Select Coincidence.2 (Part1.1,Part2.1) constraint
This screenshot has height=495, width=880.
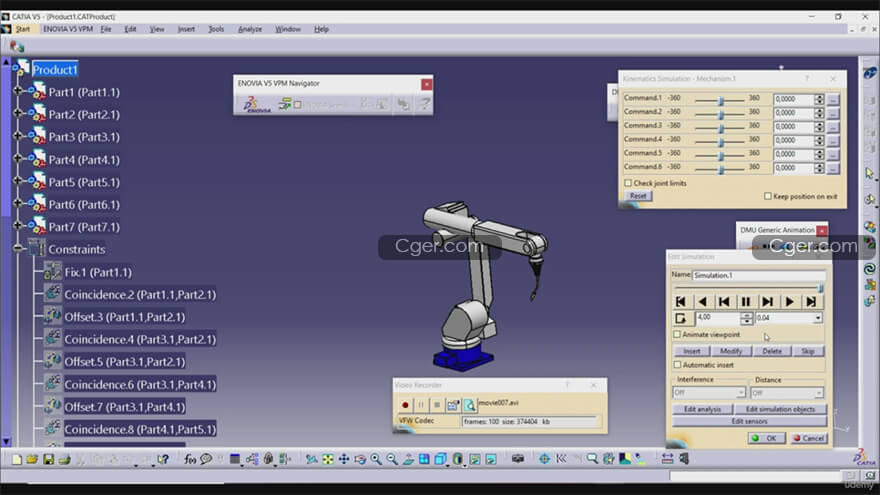click(x=140, y=295)
